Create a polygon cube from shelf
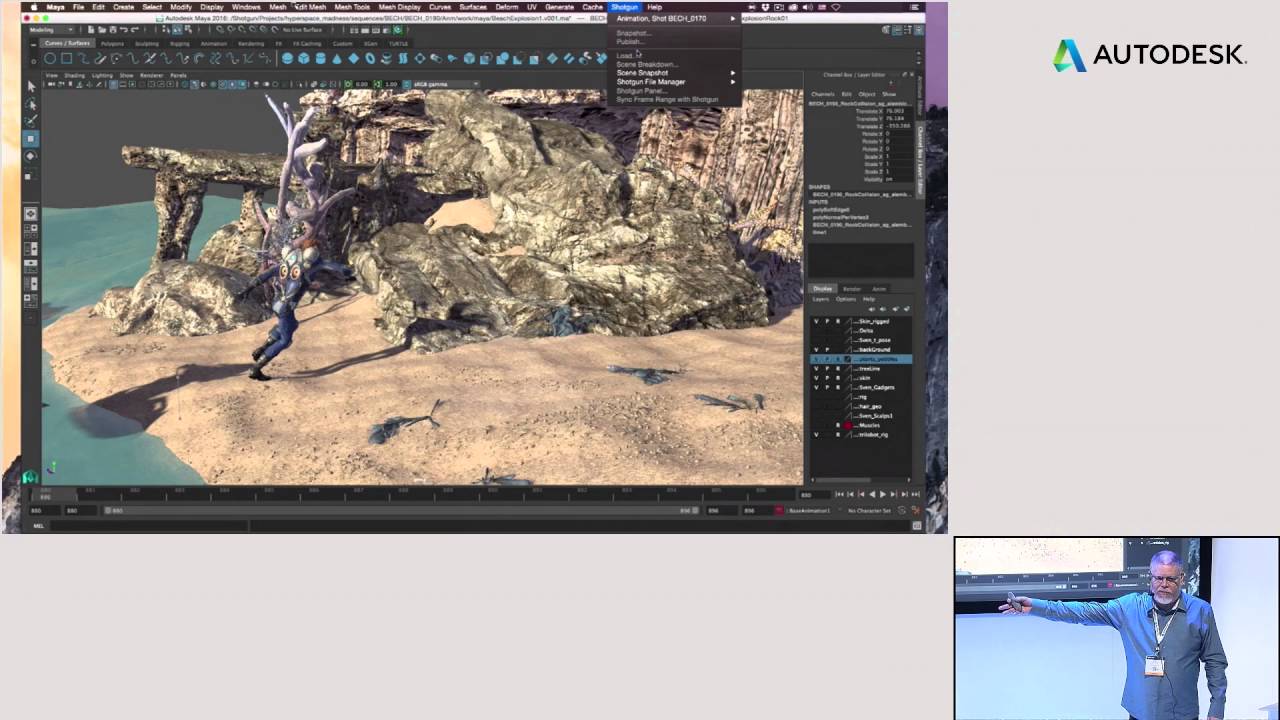 click(304, 59)
